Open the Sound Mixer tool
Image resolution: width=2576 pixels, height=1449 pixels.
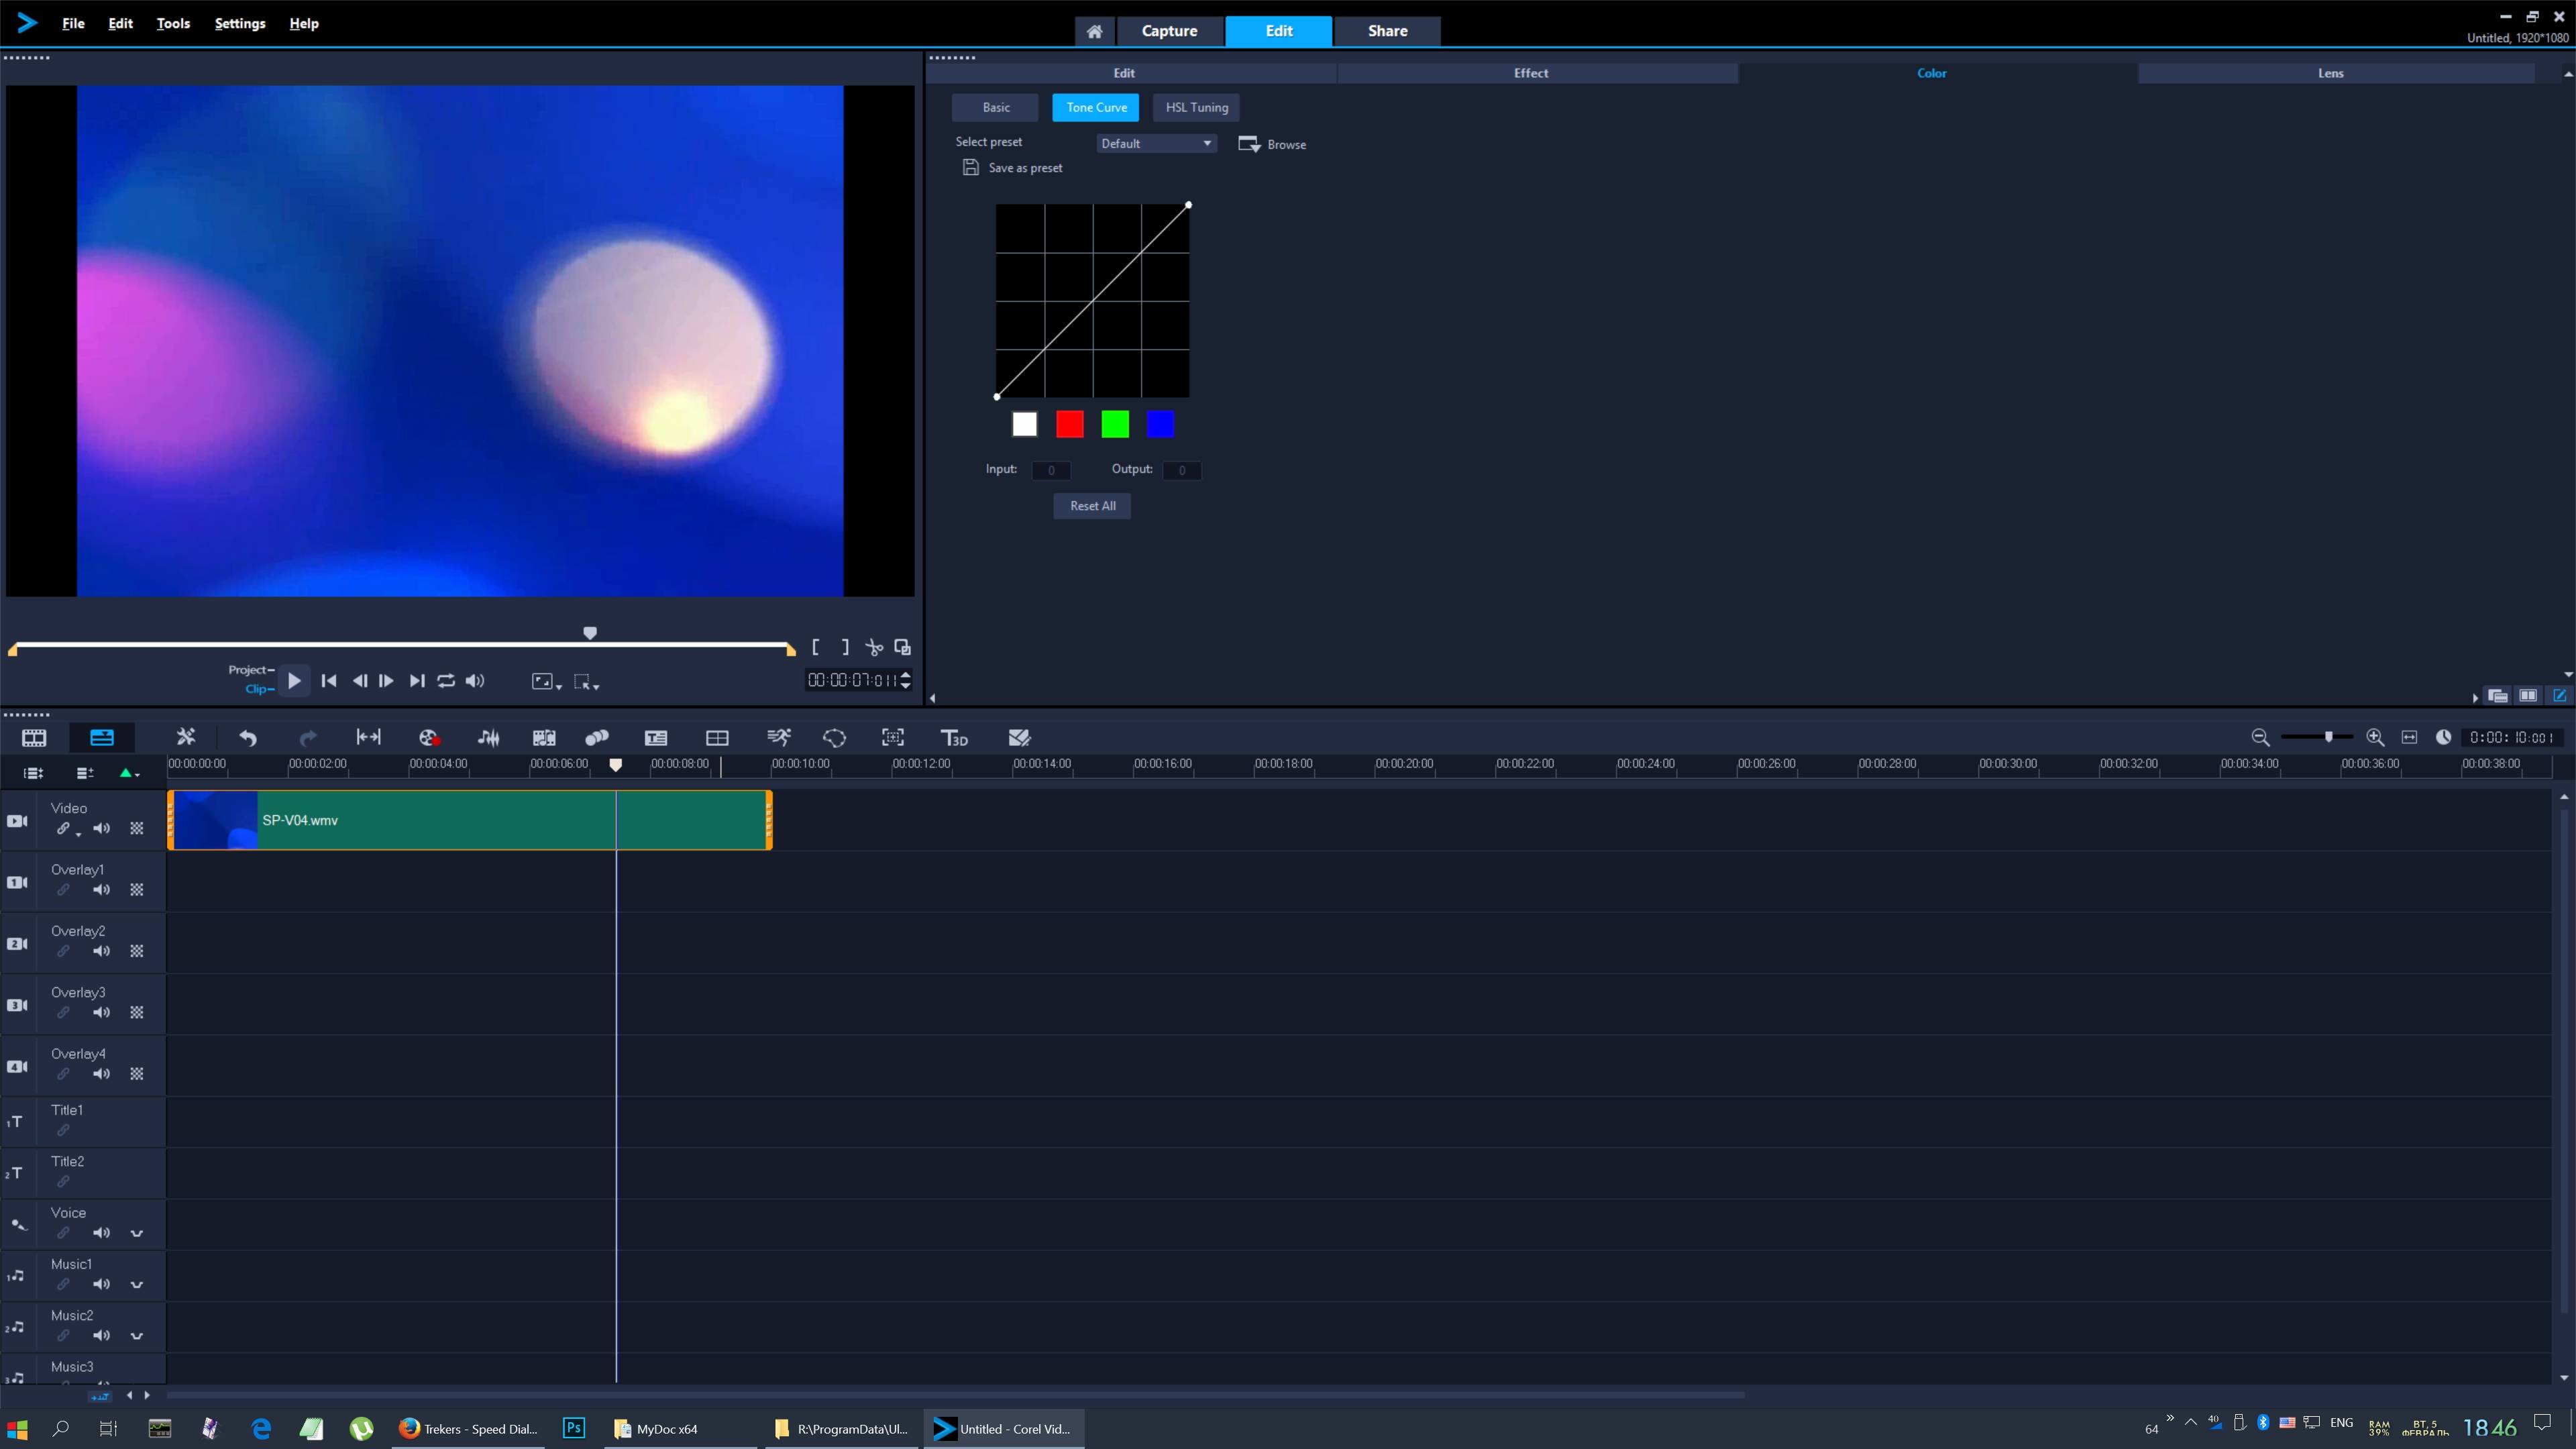[488, 738]
